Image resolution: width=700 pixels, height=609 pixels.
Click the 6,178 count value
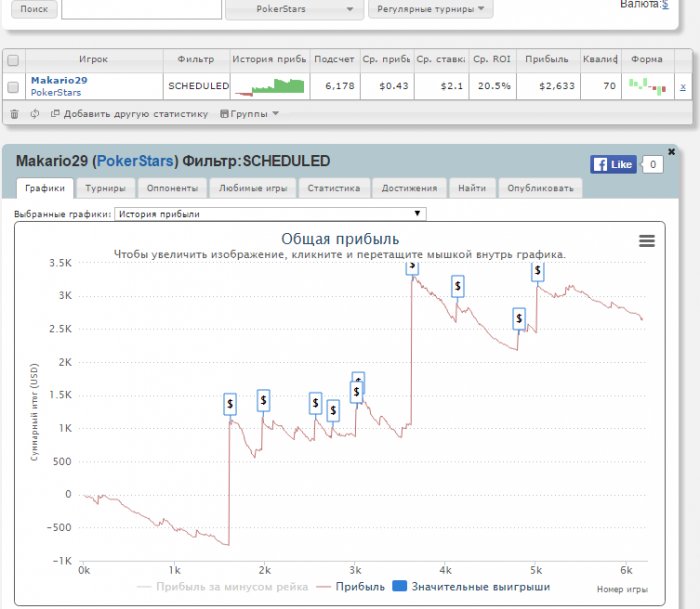click(340, 86)
